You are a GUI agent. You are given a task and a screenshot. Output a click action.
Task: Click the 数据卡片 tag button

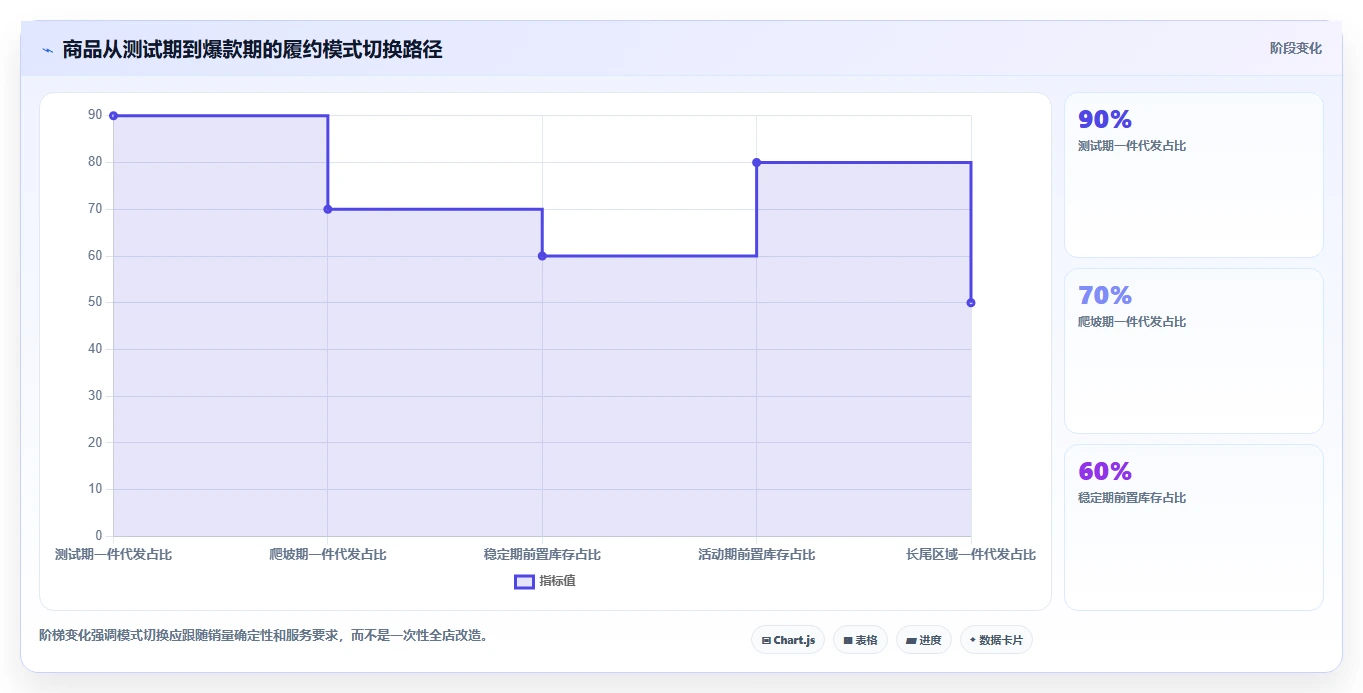click(x=996, y=640)
